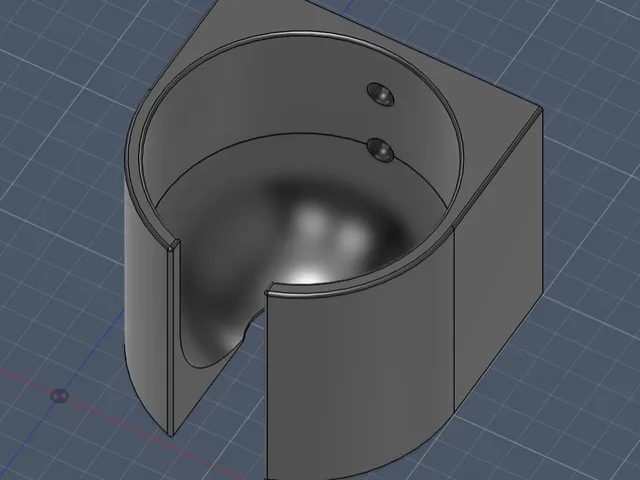Select the small rim end face at slot right
This screenshot has width=640, height=480.
(x=267, y=293)
